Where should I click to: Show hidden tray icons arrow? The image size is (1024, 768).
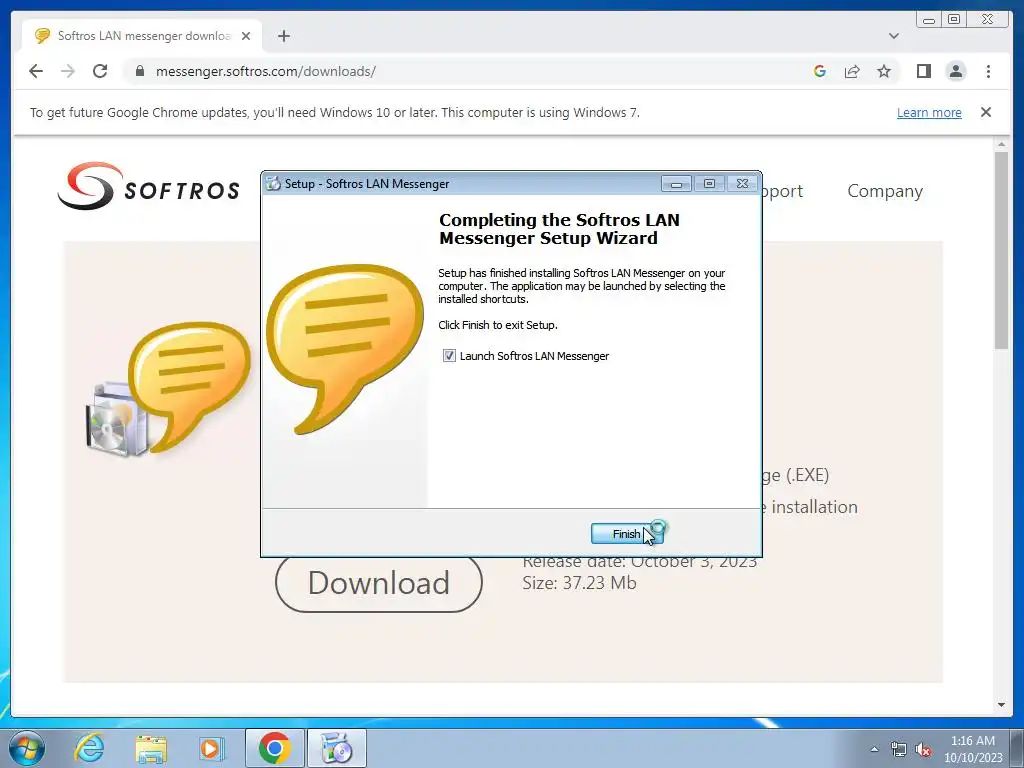pos(874,749)
